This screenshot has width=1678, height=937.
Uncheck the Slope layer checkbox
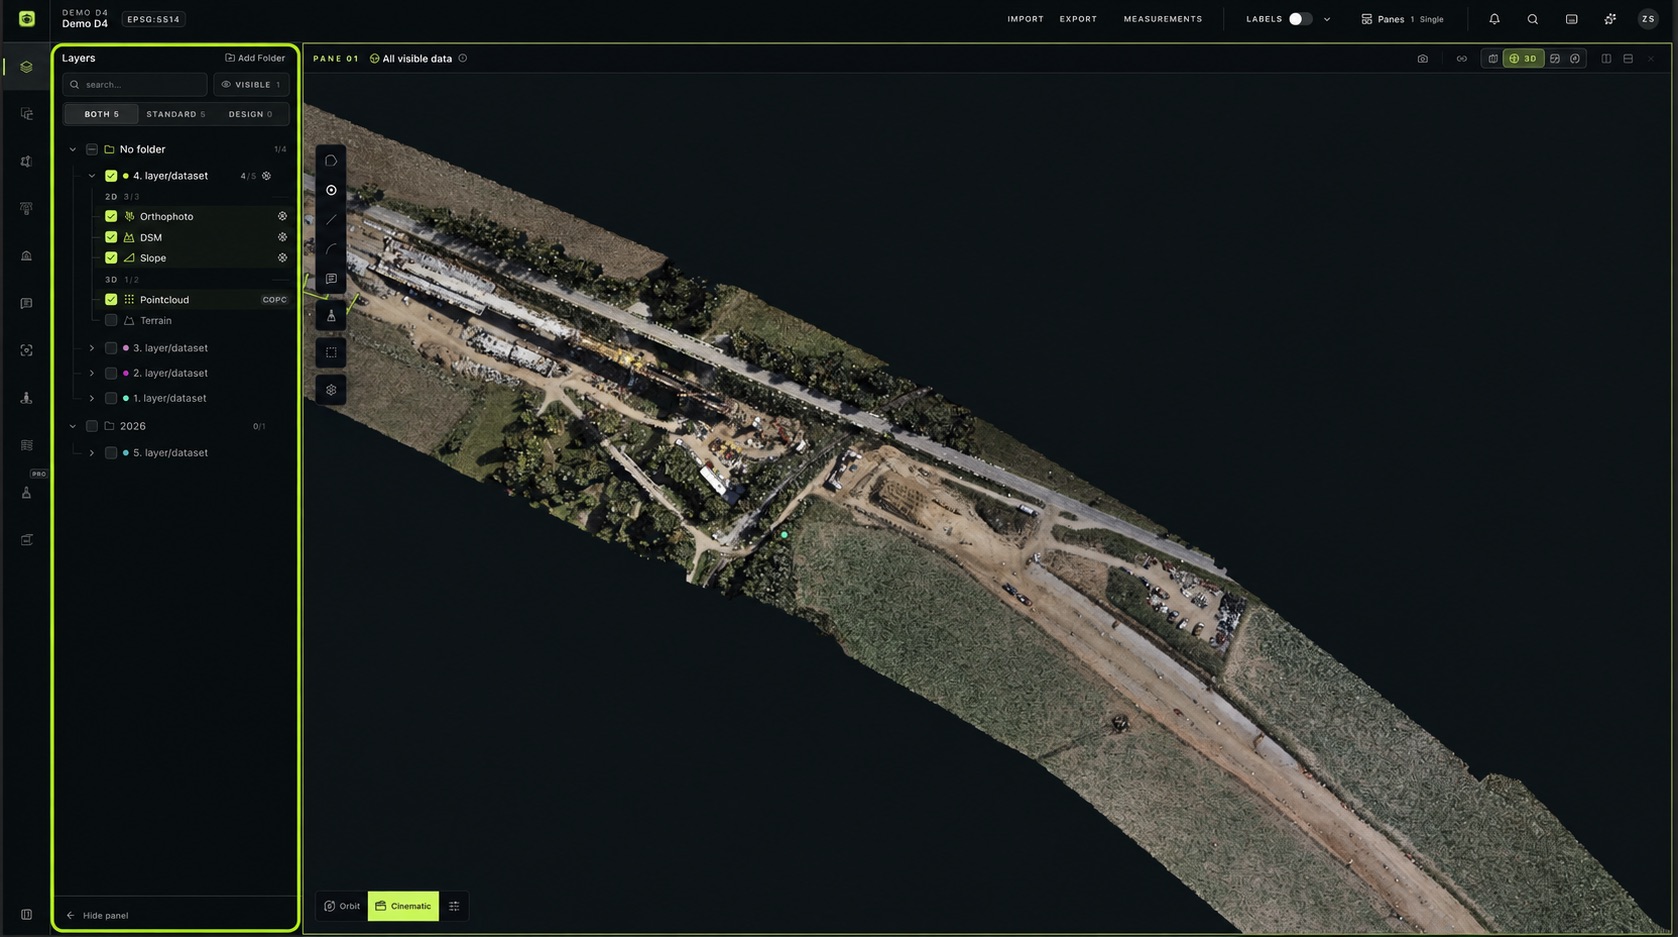click(111, 258)
